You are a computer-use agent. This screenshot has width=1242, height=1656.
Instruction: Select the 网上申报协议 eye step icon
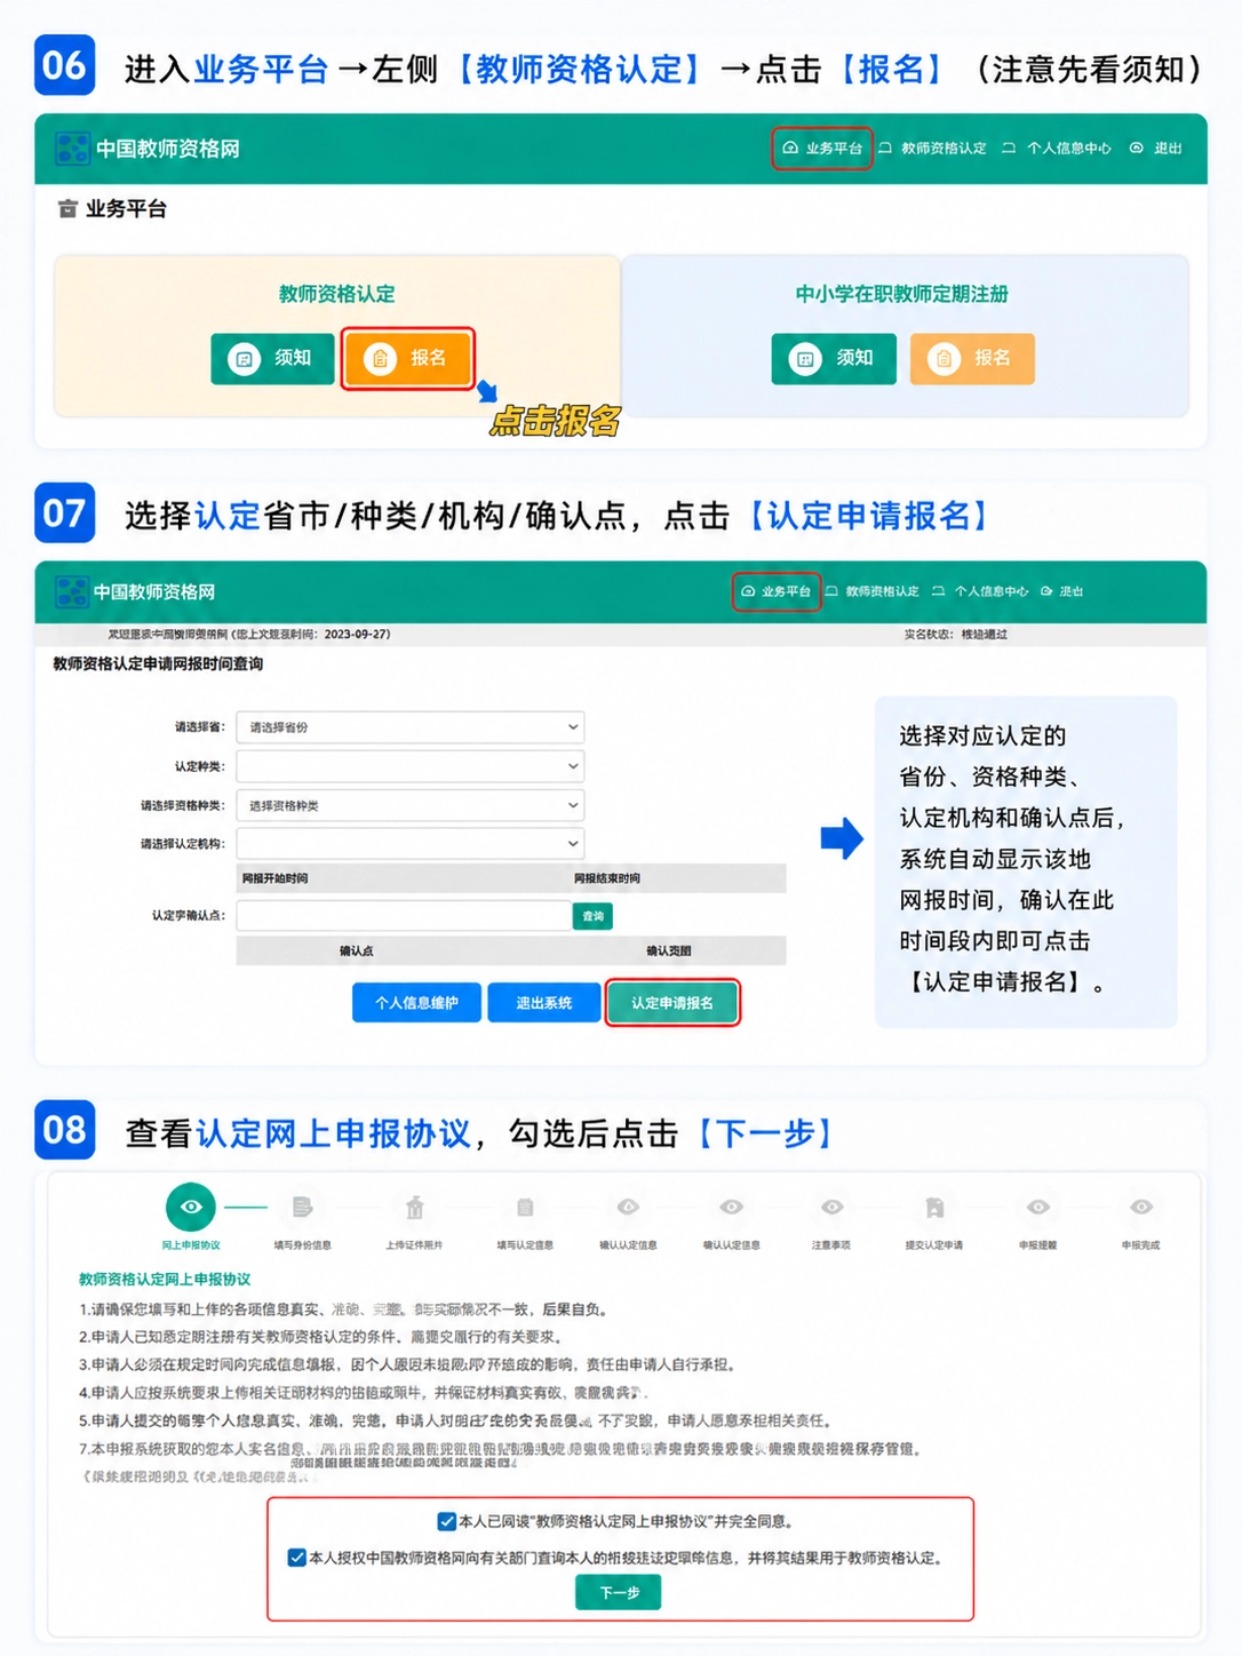(x=191, y=1207)
